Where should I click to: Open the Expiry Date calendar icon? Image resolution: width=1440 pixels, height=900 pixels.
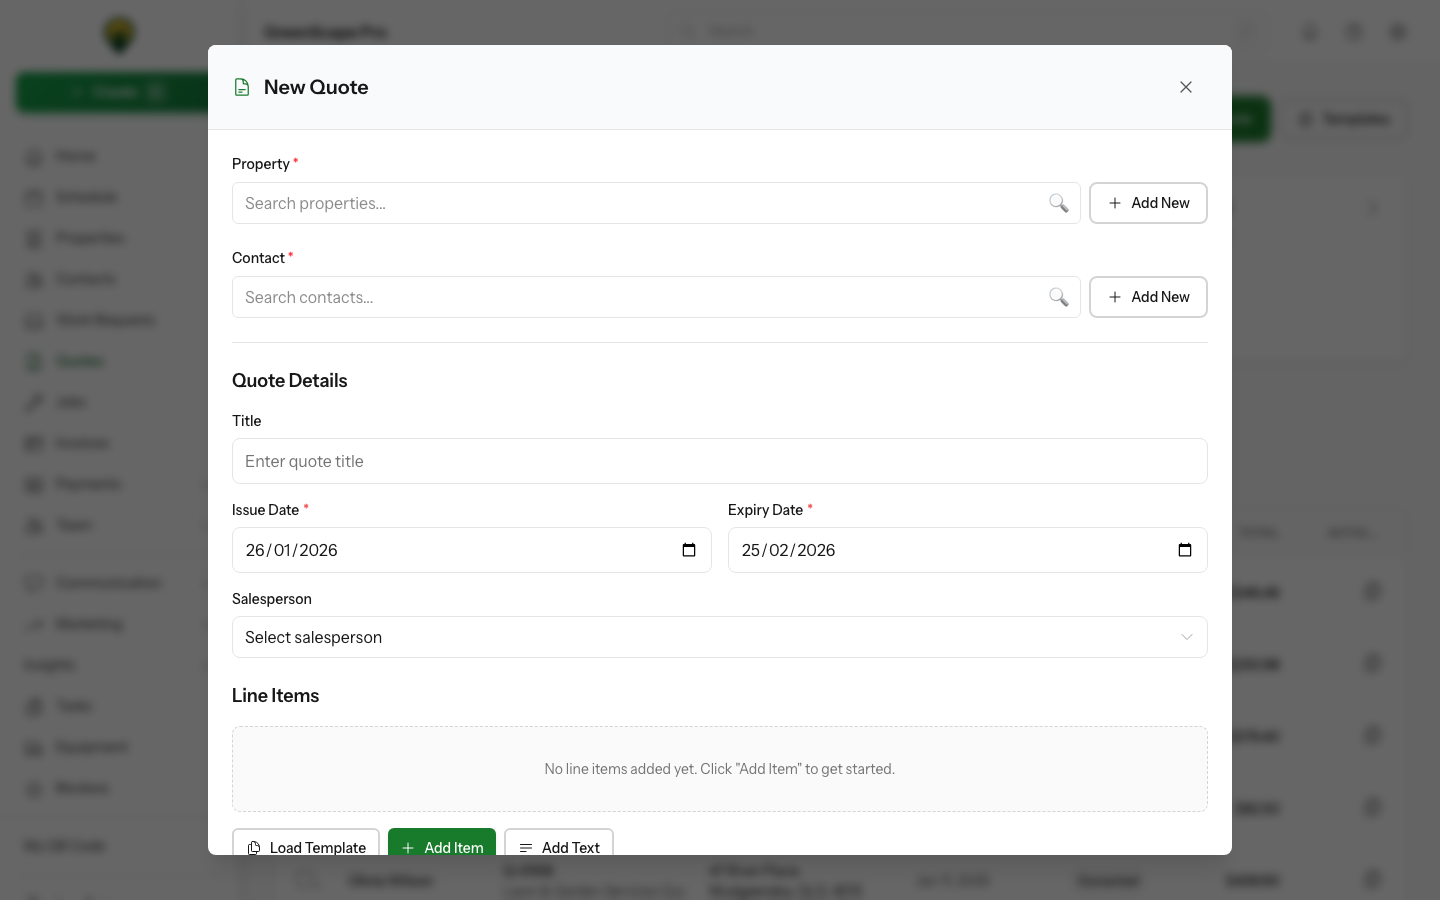click(1185, 549)
